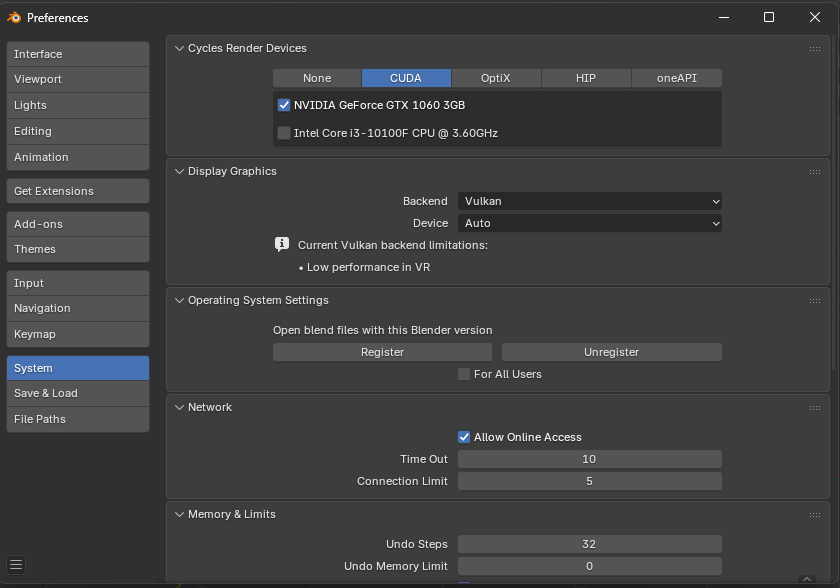Open the Keymap section
Screen dimensions: 840x588
78,335
